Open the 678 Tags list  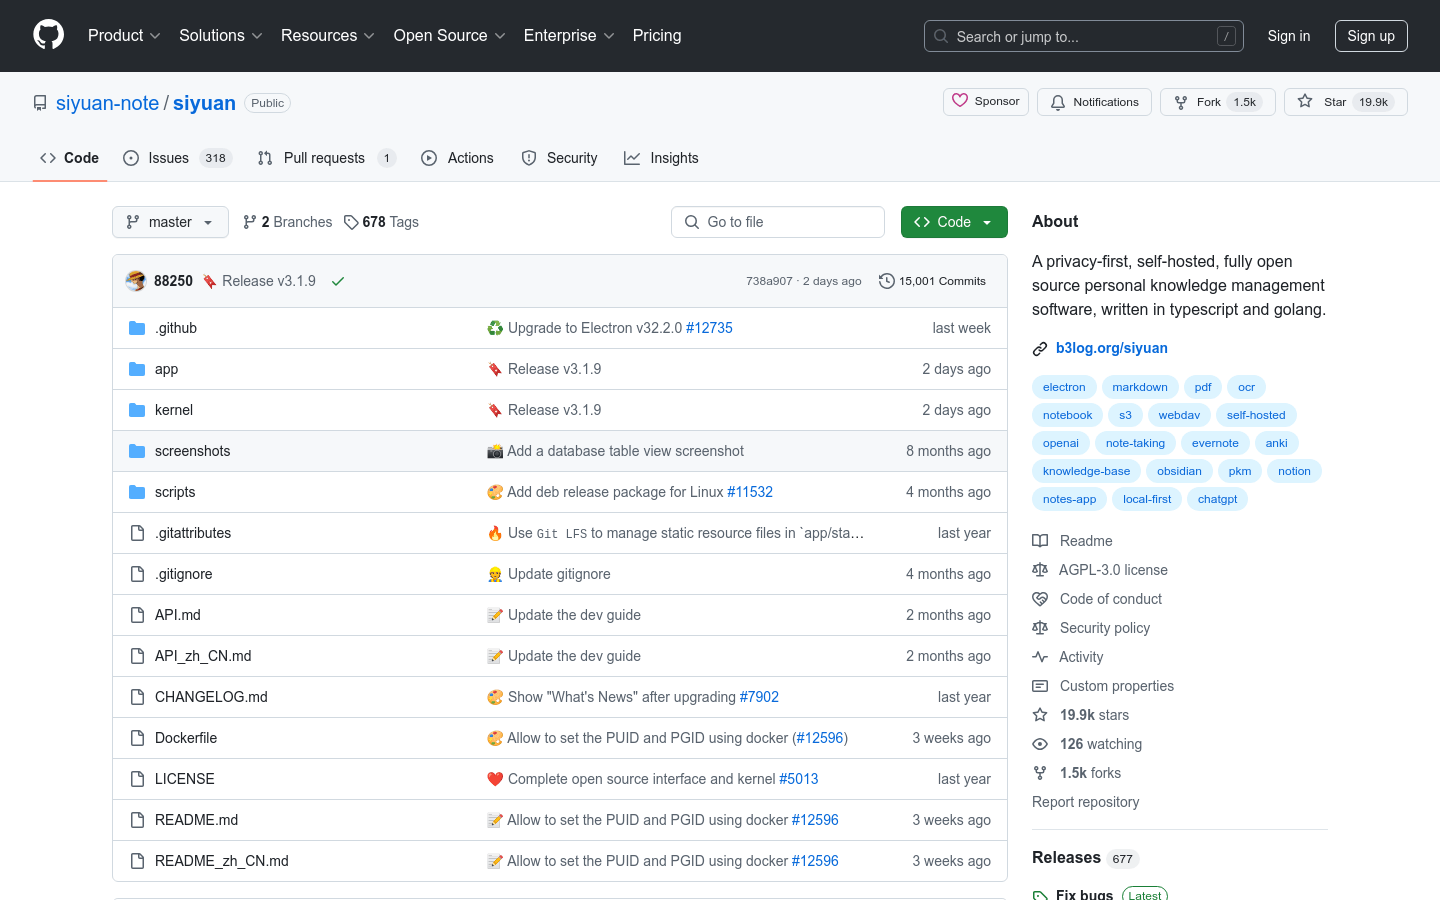tap(381, 222)
